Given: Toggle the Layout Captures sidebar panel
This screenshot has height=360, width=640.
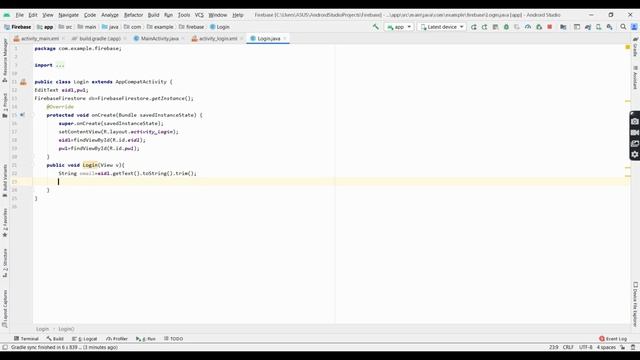Looking at the screenshot, I should click(x=5, y=308).
